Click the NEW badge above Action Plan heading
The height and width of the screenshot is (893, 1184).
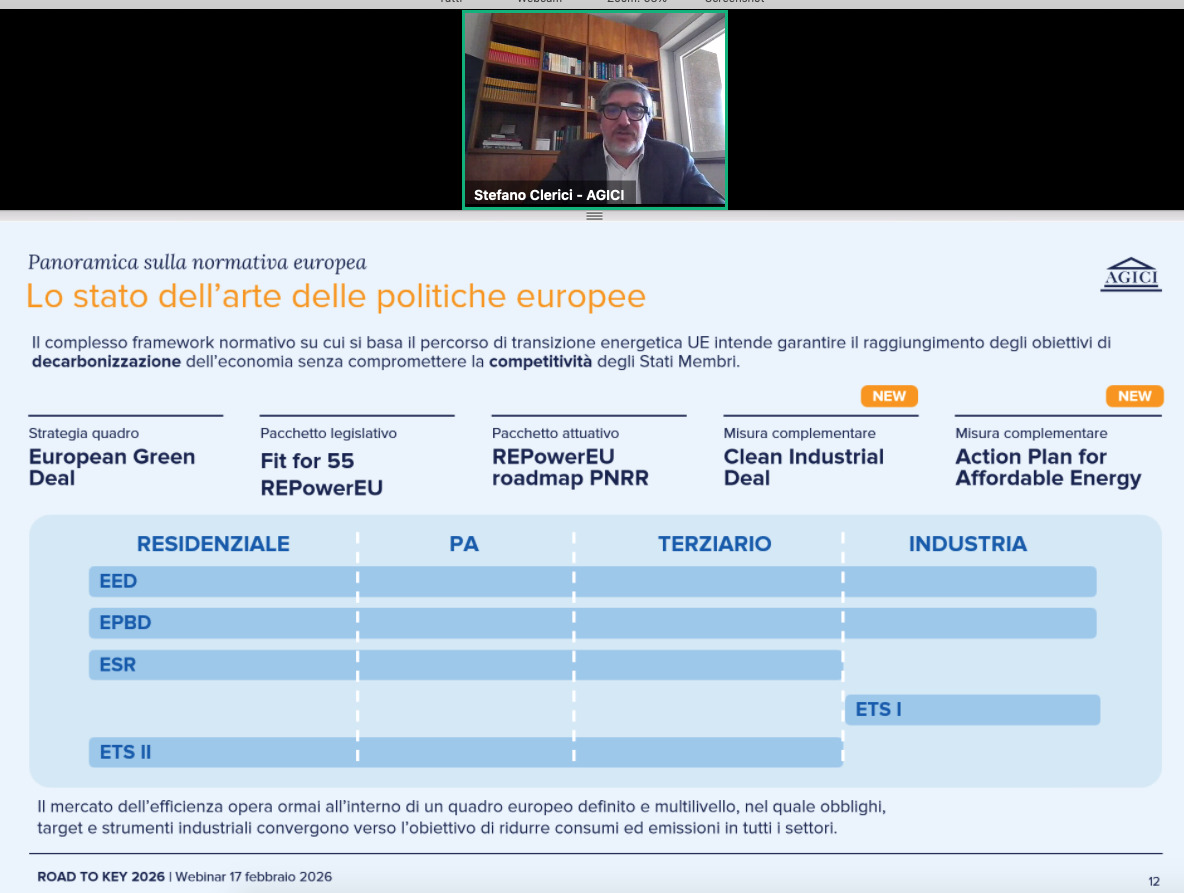click(x=1134, y=396)
